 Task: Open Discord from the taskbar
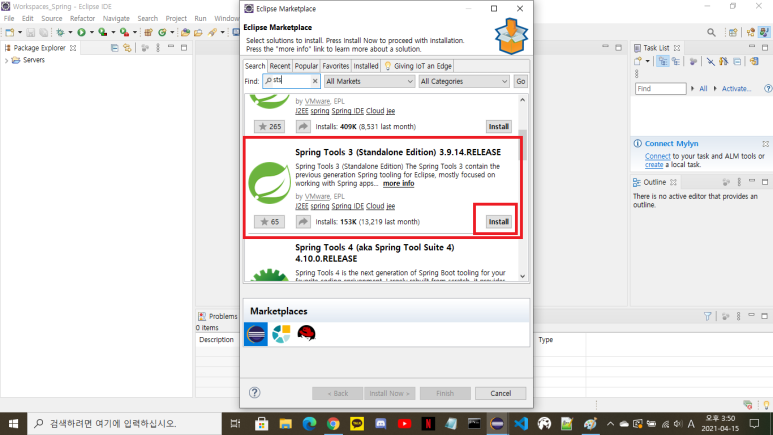(x=381, y=424)
